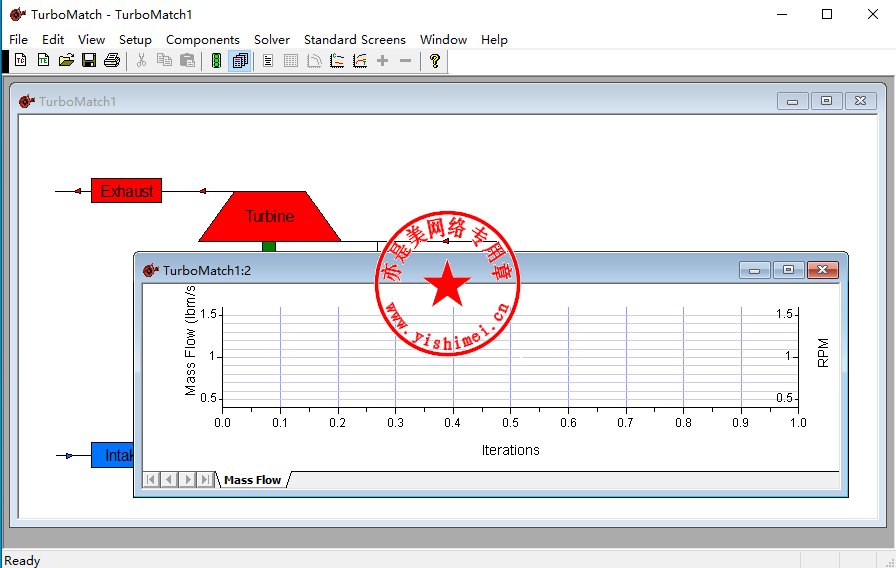Image resolution: width=896 pixels, height=568 pixels.
Task: Click the Paste clipboard icon
Action: [187, 60]
